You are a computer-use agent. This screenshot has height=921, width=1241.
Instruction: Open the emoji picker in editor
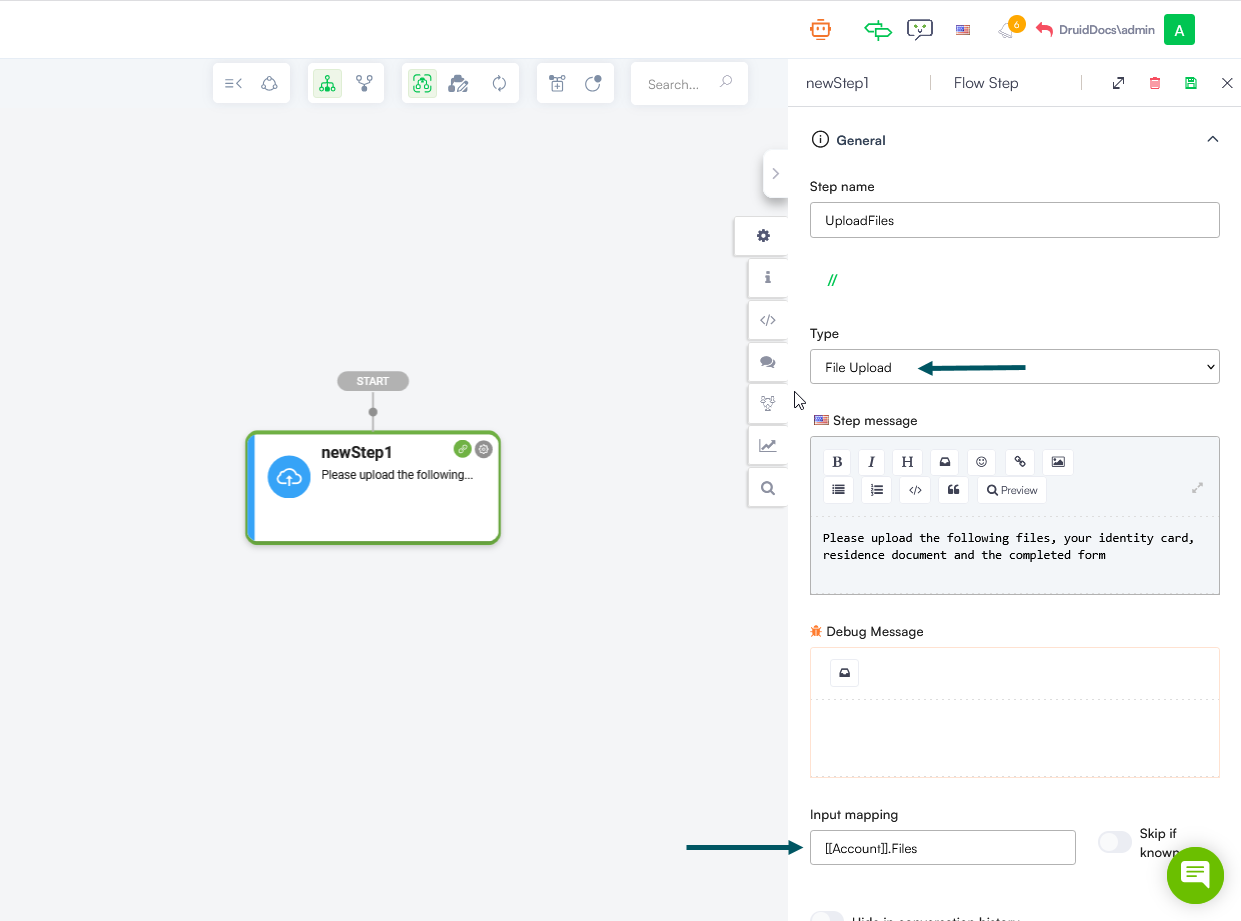(981, 462)
